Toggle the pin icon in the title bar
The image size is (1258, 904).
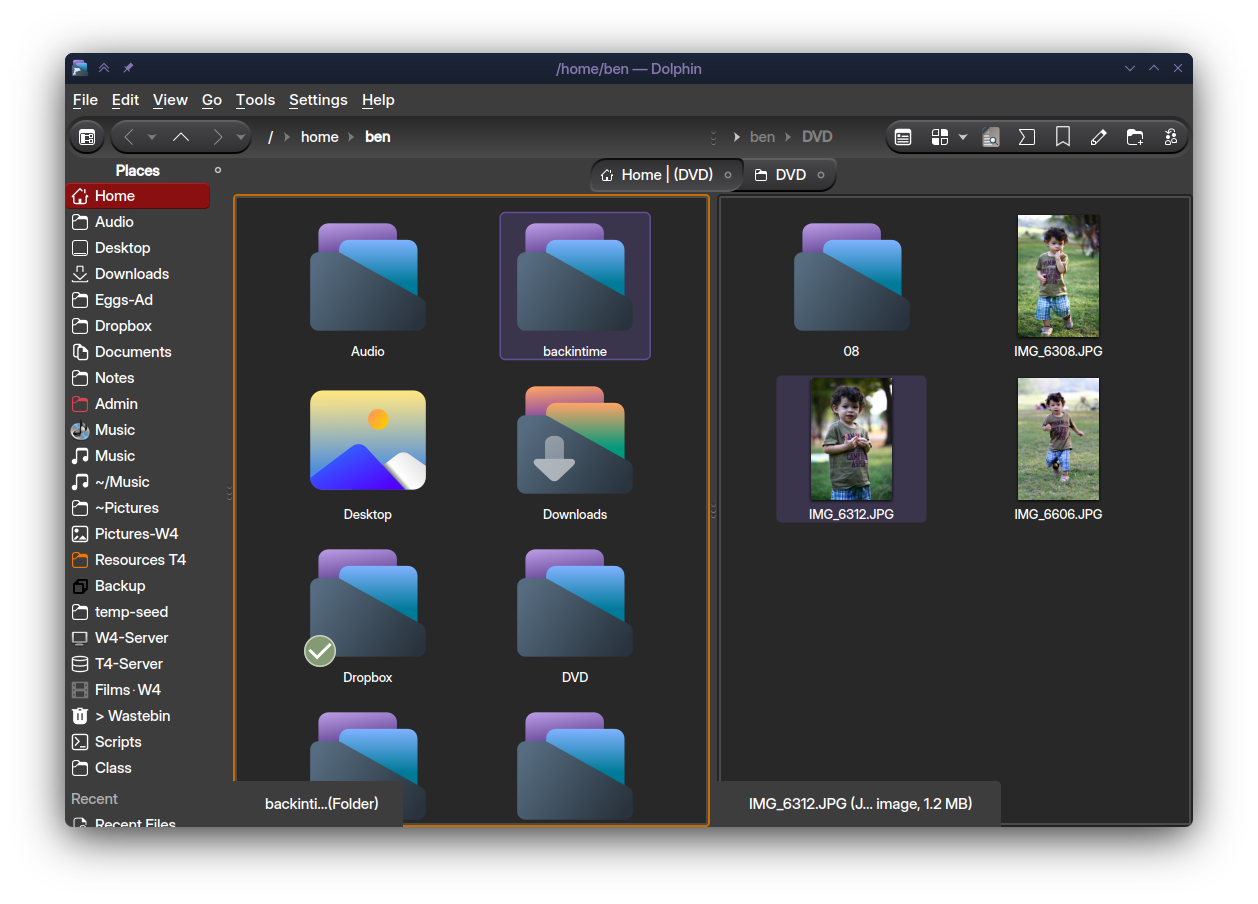click(128, 68)
